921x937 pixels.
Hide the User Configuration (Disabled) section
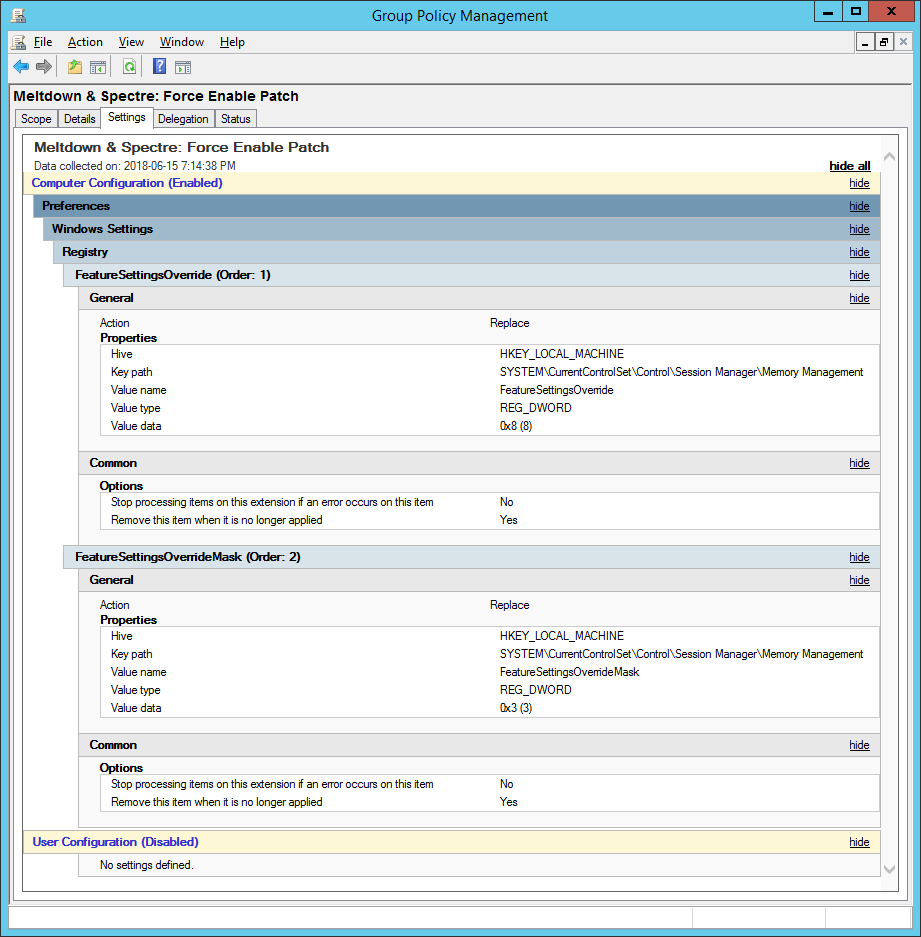point(859,842)
